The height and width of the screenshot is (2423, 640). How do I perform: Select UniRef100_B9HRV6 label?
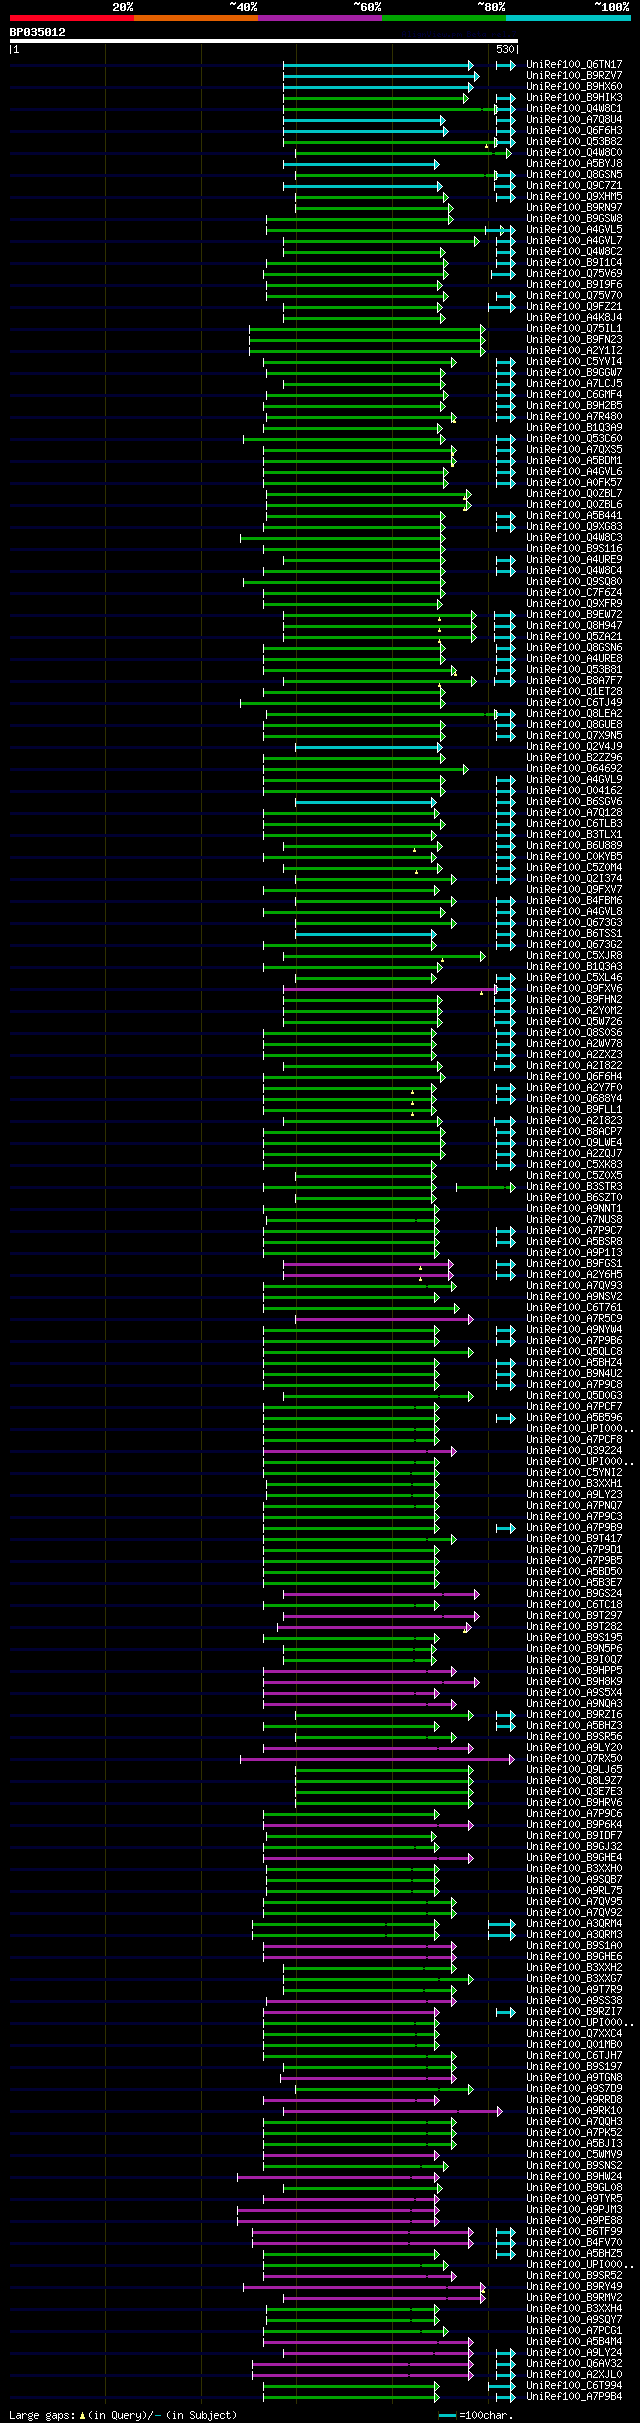574,1803
